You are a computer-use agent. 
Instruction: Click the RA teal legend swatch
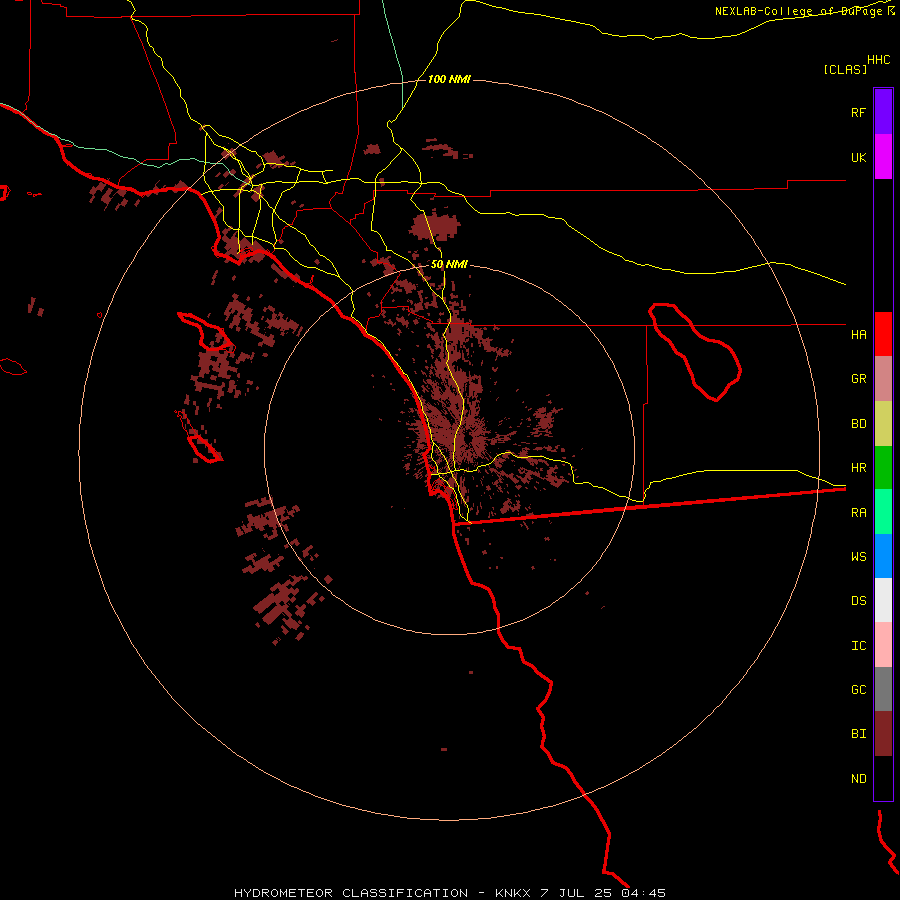883,512
